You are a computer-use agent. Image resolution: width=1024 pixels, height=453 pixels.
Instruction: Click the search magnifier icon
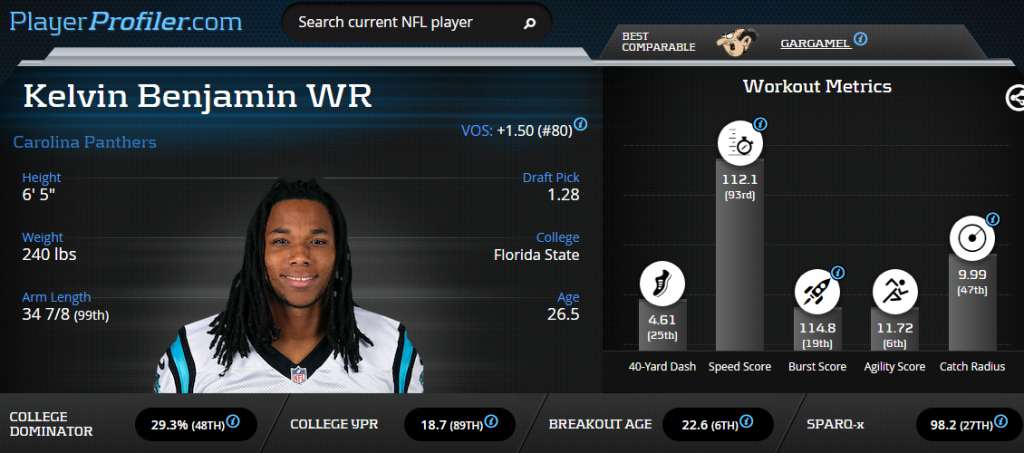pos(530,23)
